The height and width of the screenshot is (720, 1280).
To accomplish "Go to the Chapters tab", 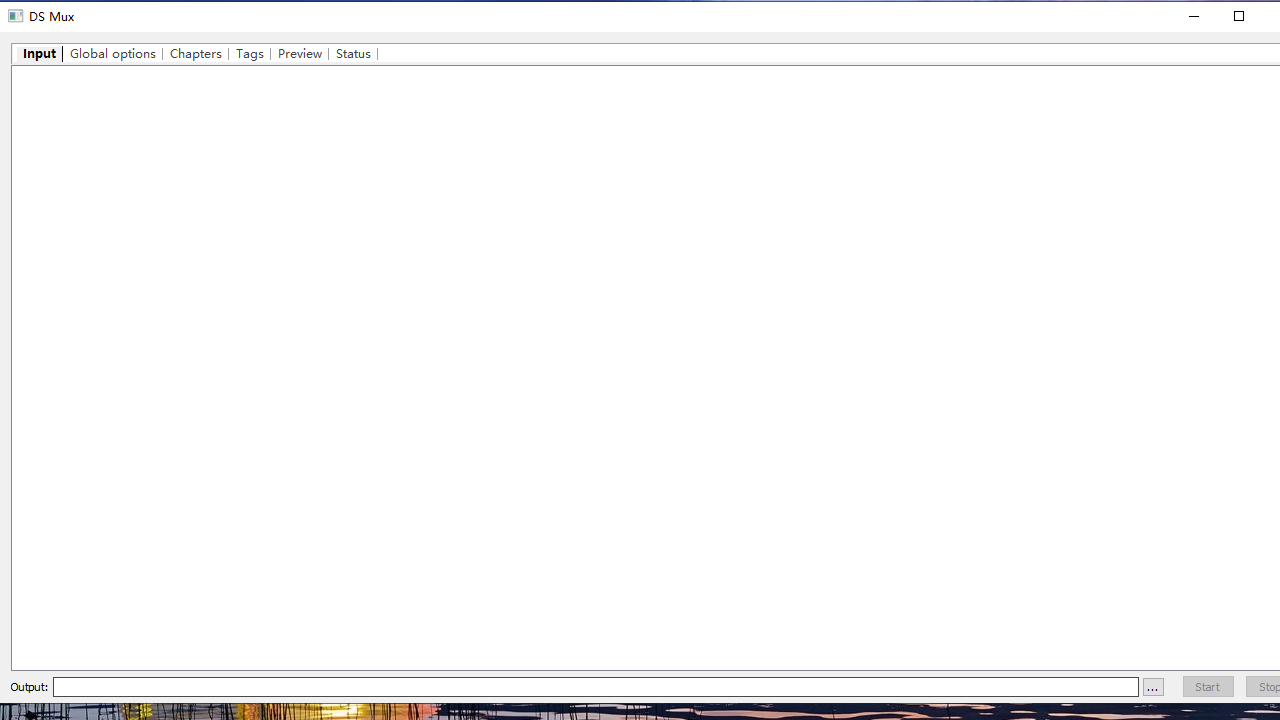I will [196, 54].
